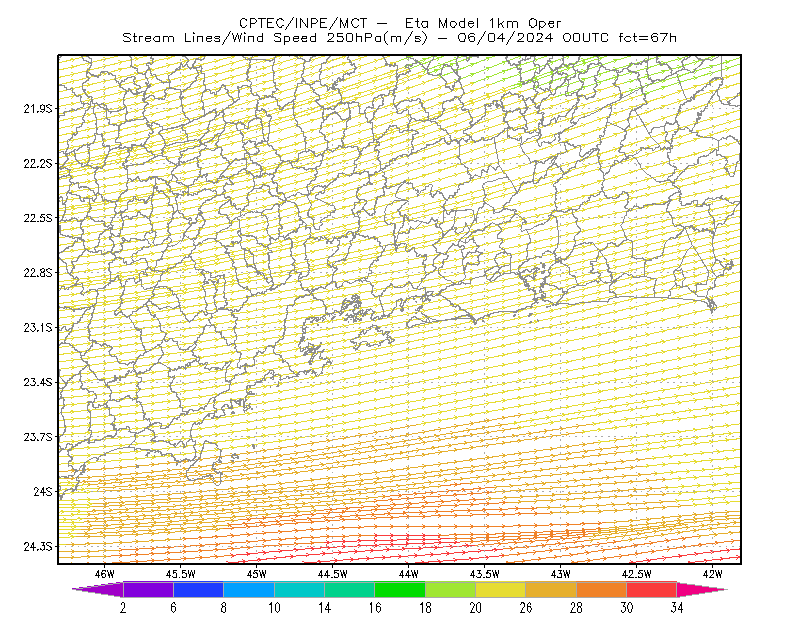Click the latitude label '24.3S'
800x618 pixels.
pos(38,547)
